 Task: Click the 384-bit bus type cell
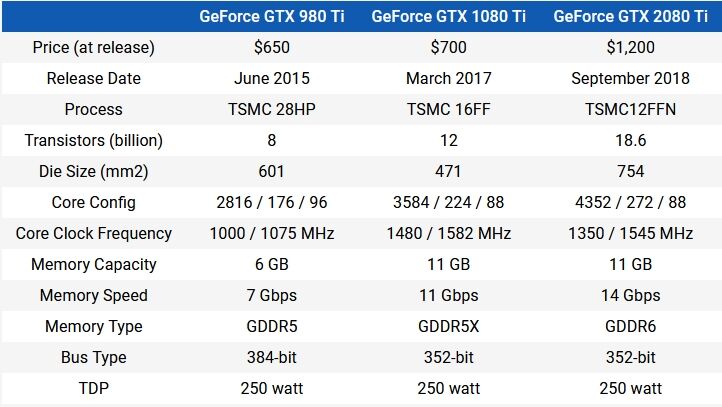coord(272,357)
